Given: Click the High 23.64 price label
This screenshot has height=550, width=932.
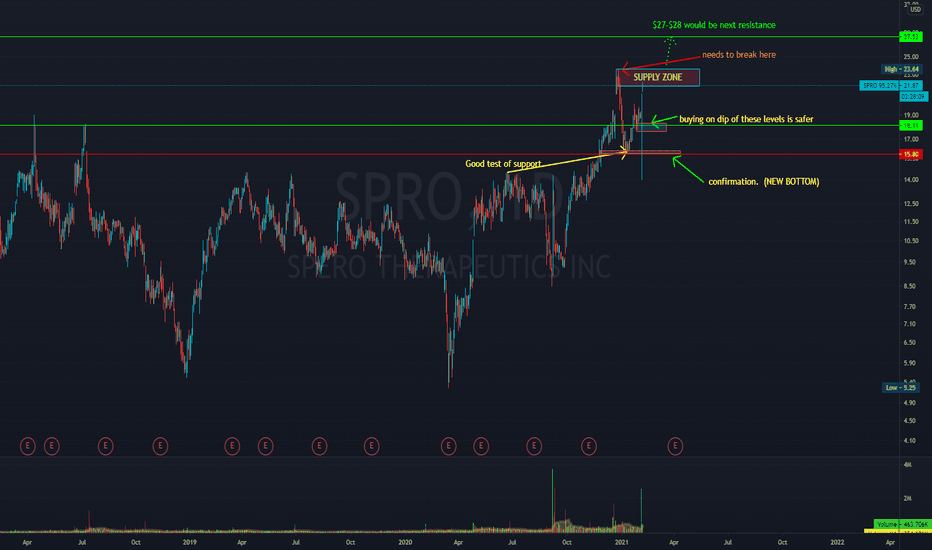Looking at the screenshot, I should [901, 69].
